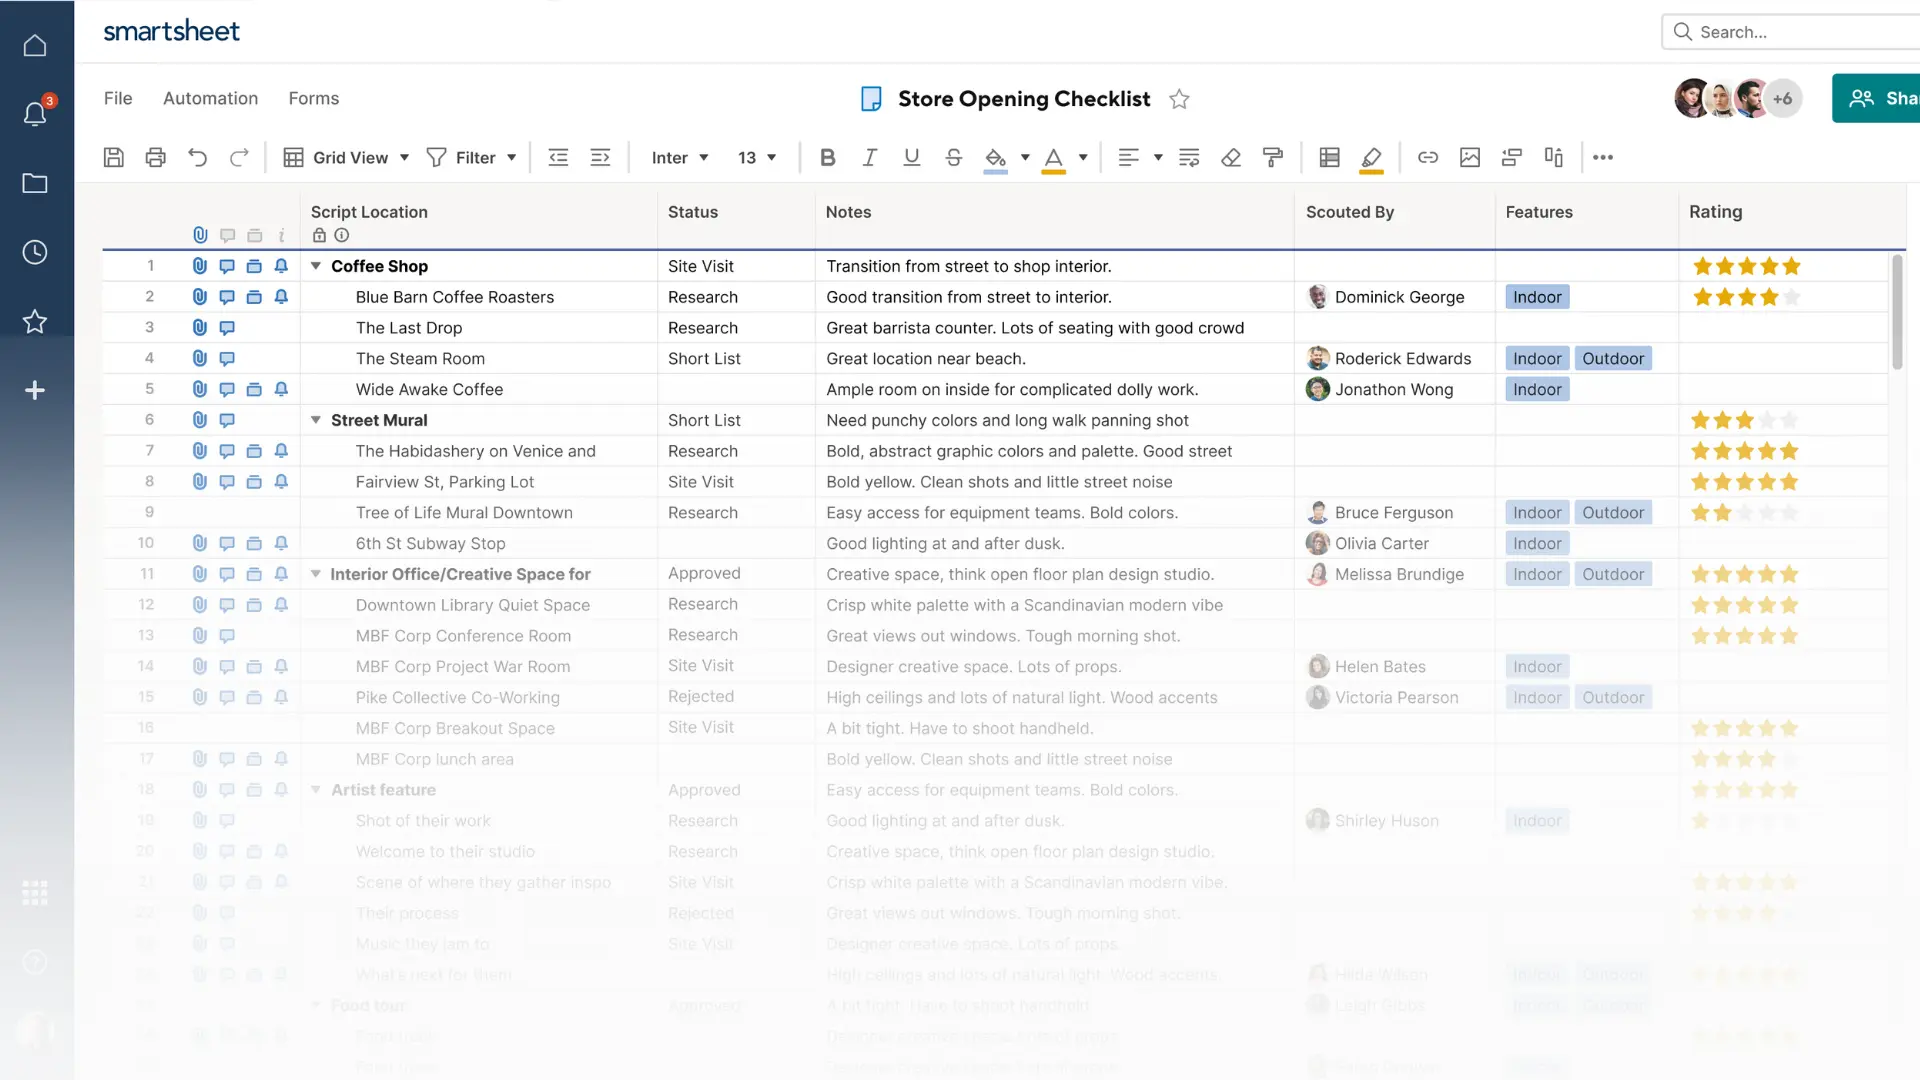Image resolution: width=1920 pixels, height=1080 pixels.
Task: Favorite the Store Opening Checklist sheet
Action: click(x=1179, y=99)
